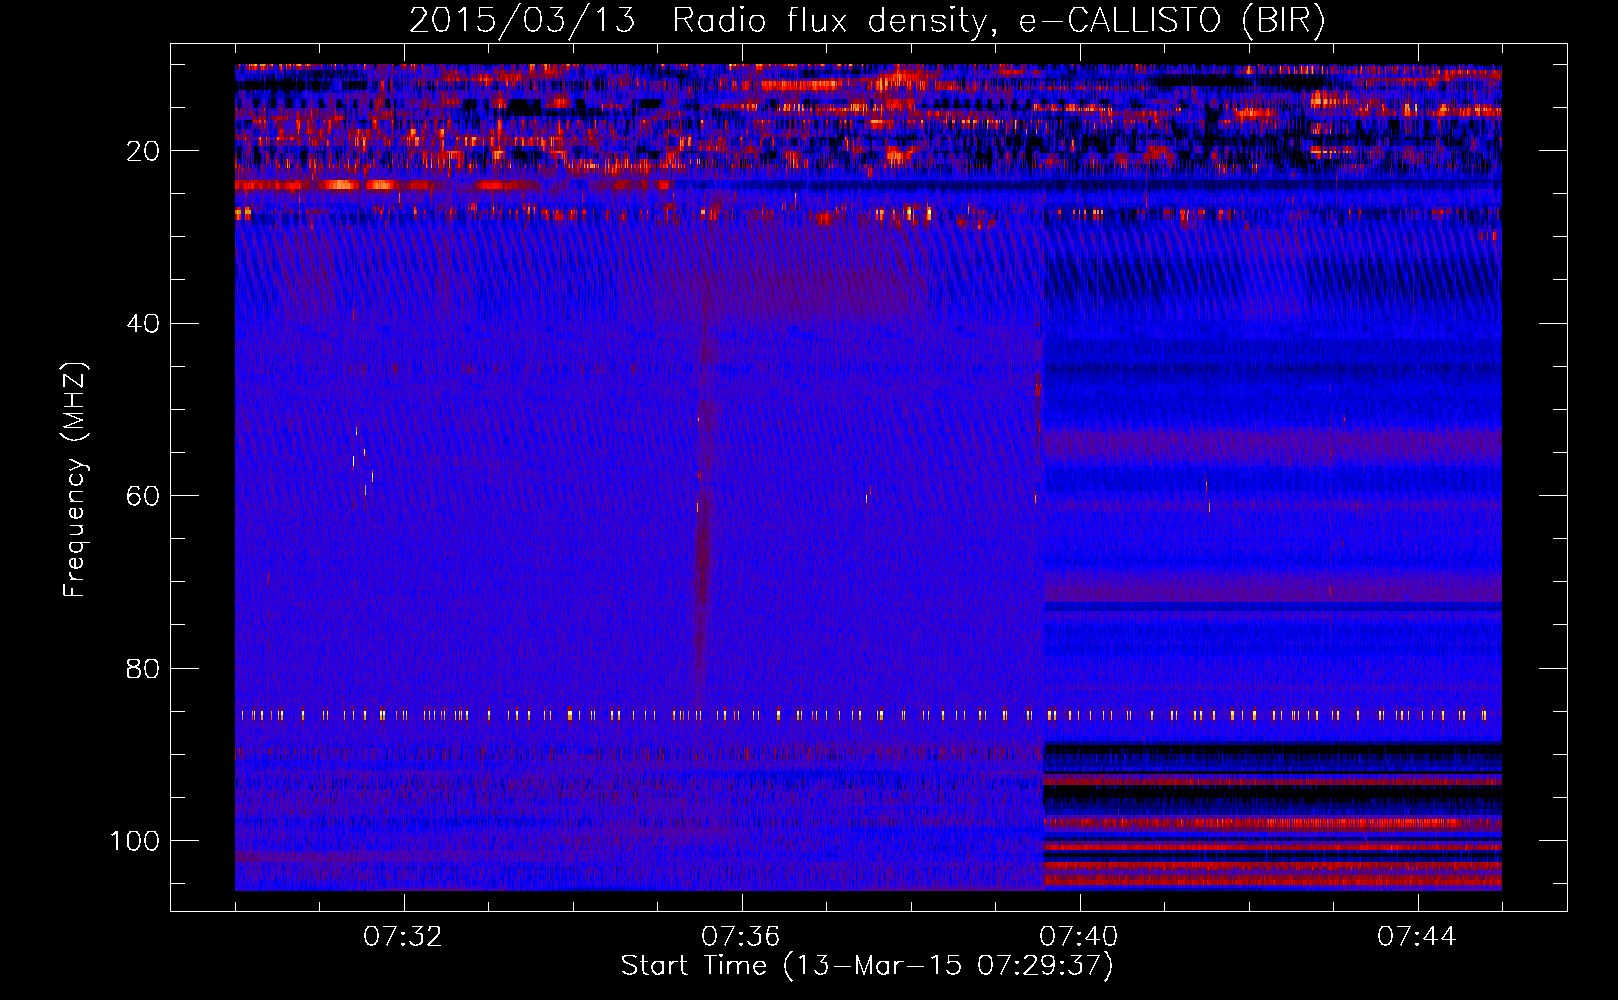The width and height of the screenshot is (1618, 1000).
Task: Click the time tick label '07:40'
Action: [x=1079, y=937]
